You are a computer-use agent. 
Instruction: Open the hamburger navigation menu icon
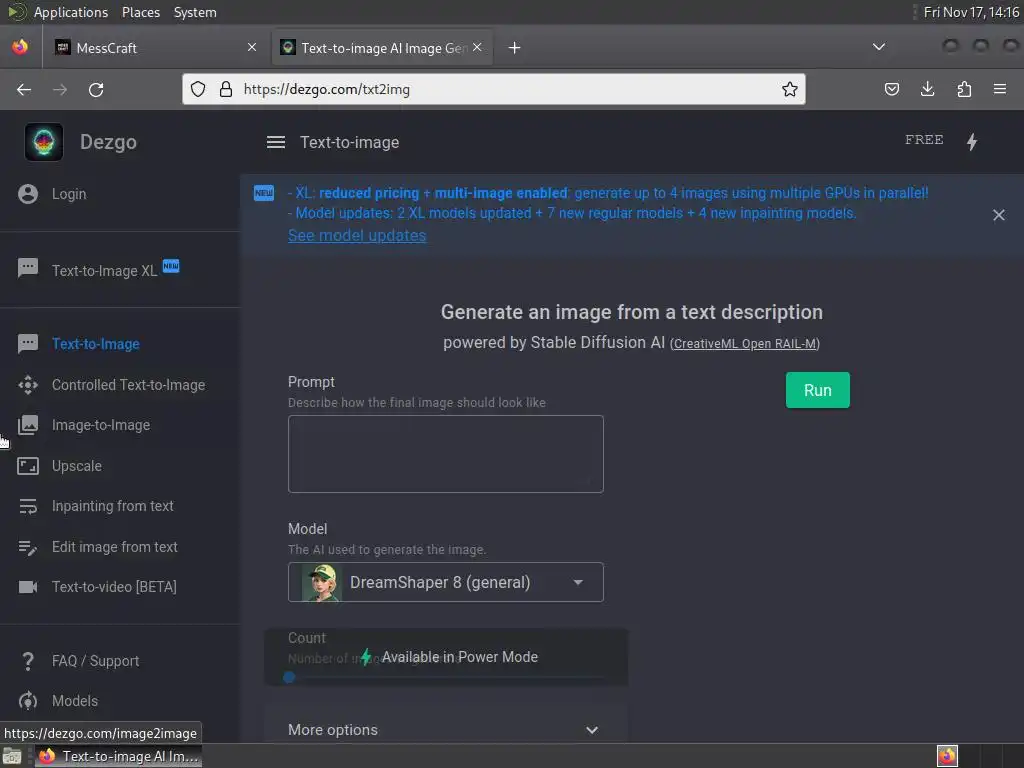coord(276,142)
